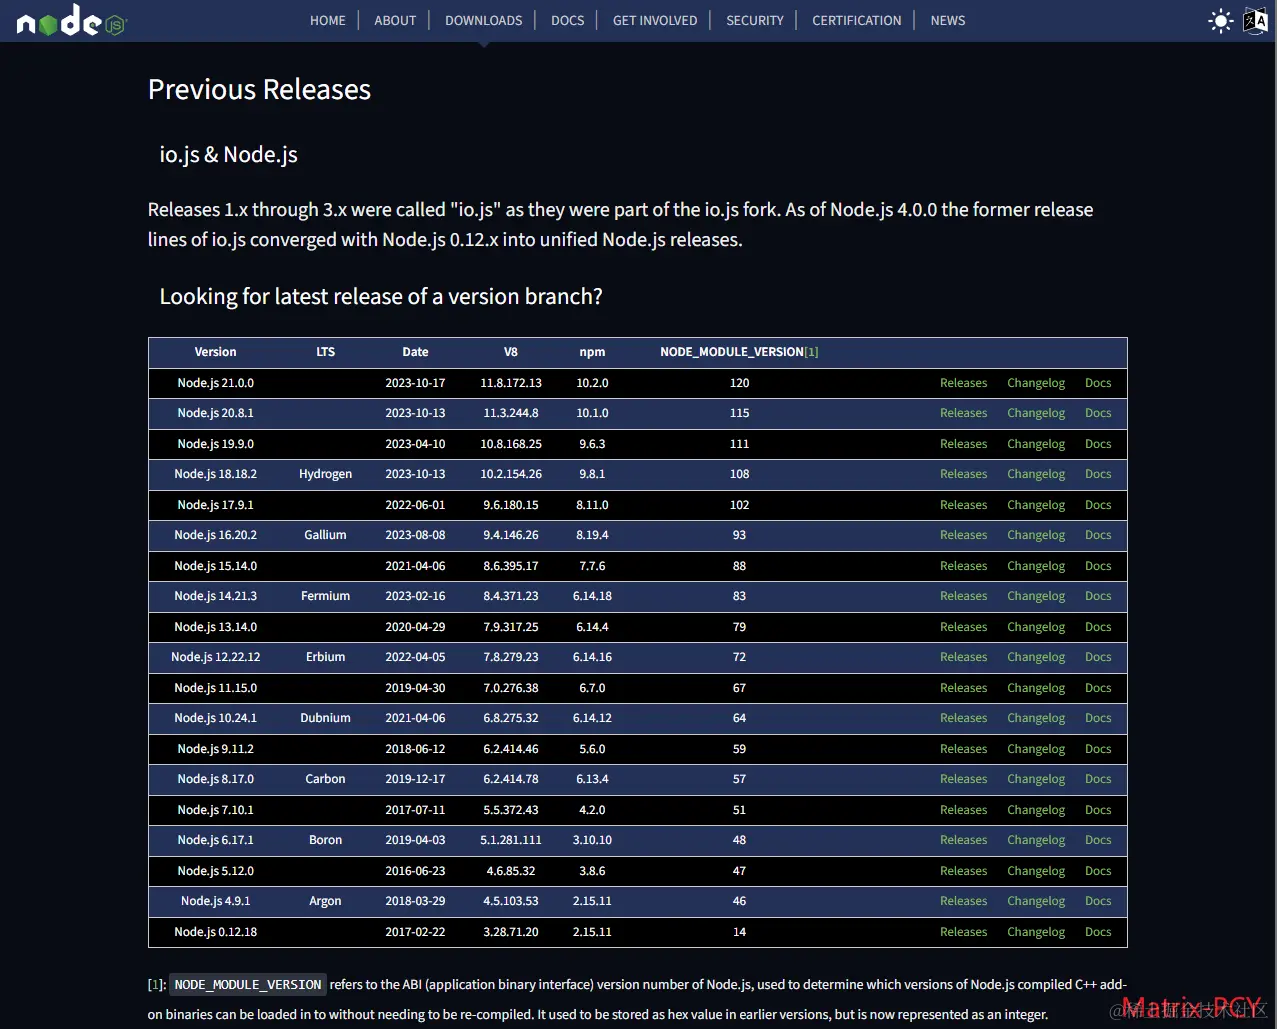Open the NEWS menu item

[948, 20]
